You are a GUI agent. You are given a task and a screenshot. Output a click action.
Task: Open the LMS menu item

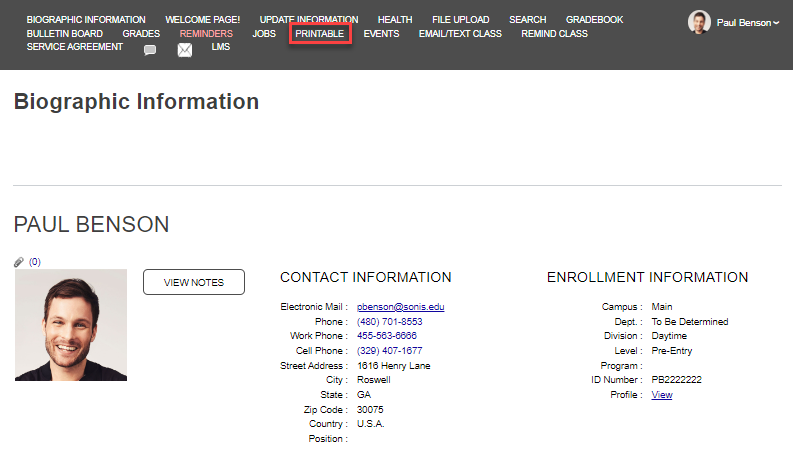pyautogui.click(x=221, y=47)
